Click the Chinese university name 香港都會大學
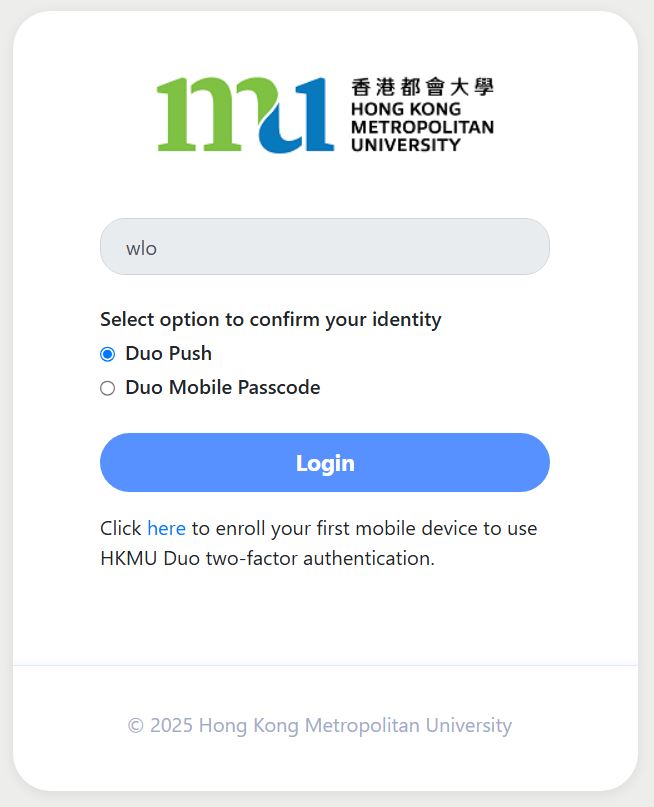654x807 pixels. pos(422,87)
